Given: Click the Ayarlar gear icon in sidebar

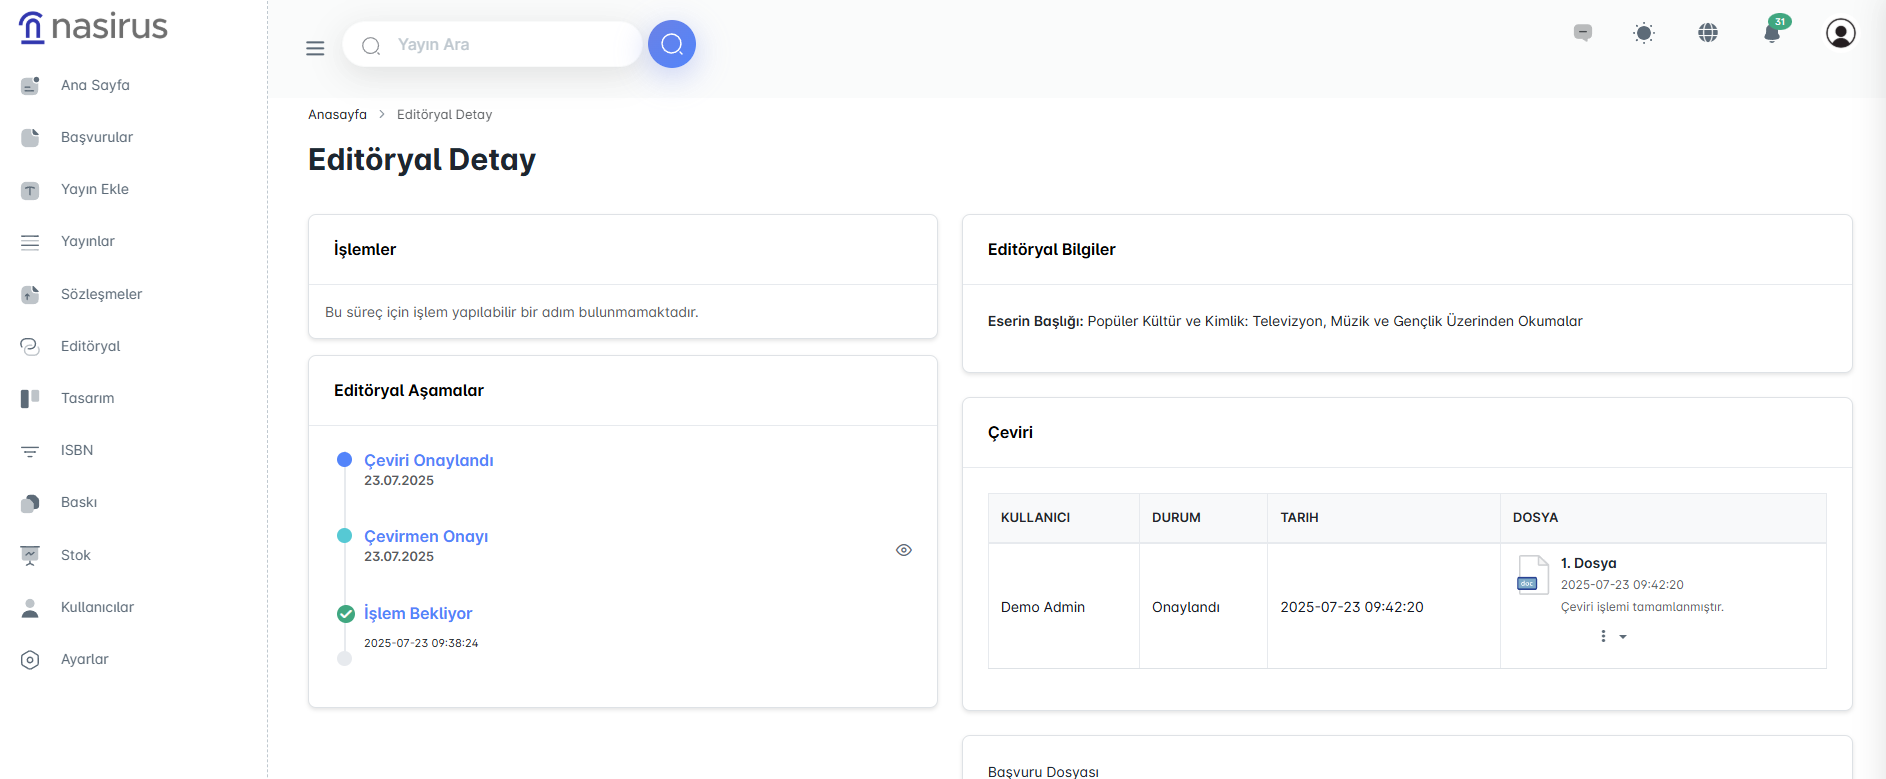Looking at the screenshot, I should [30, 660].
